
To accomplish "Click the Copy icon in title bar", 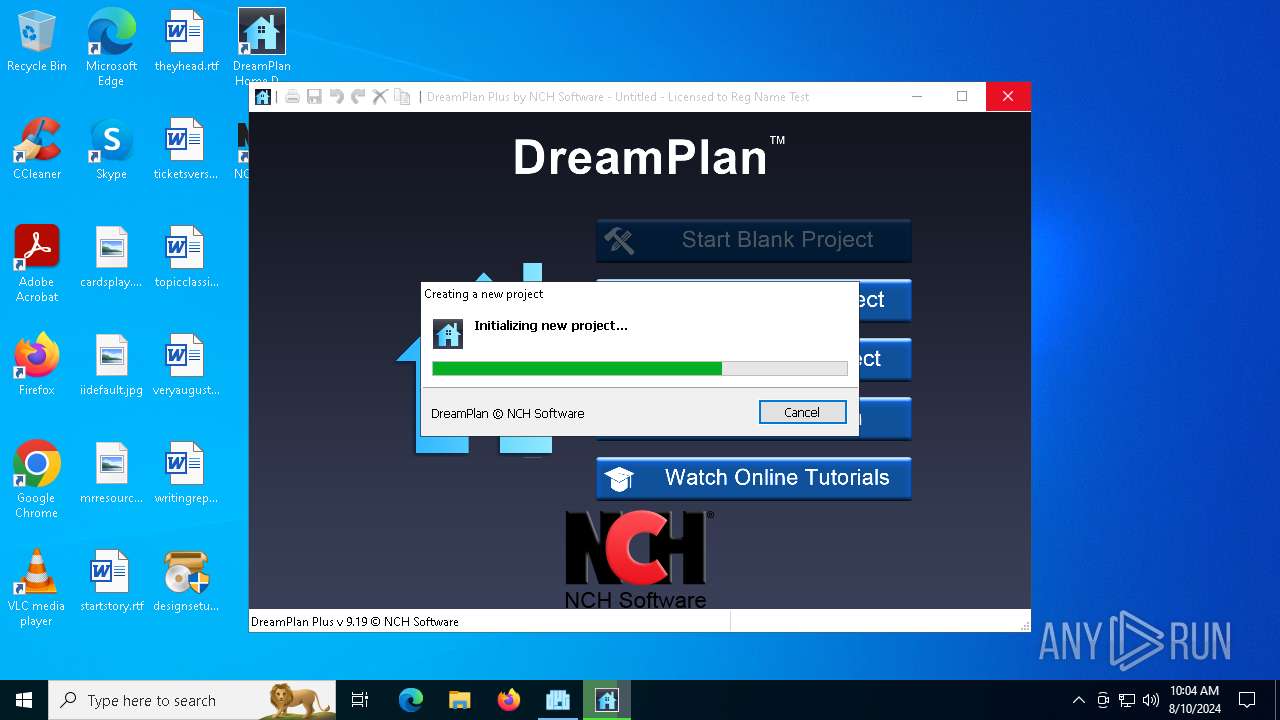I will 402,97.
